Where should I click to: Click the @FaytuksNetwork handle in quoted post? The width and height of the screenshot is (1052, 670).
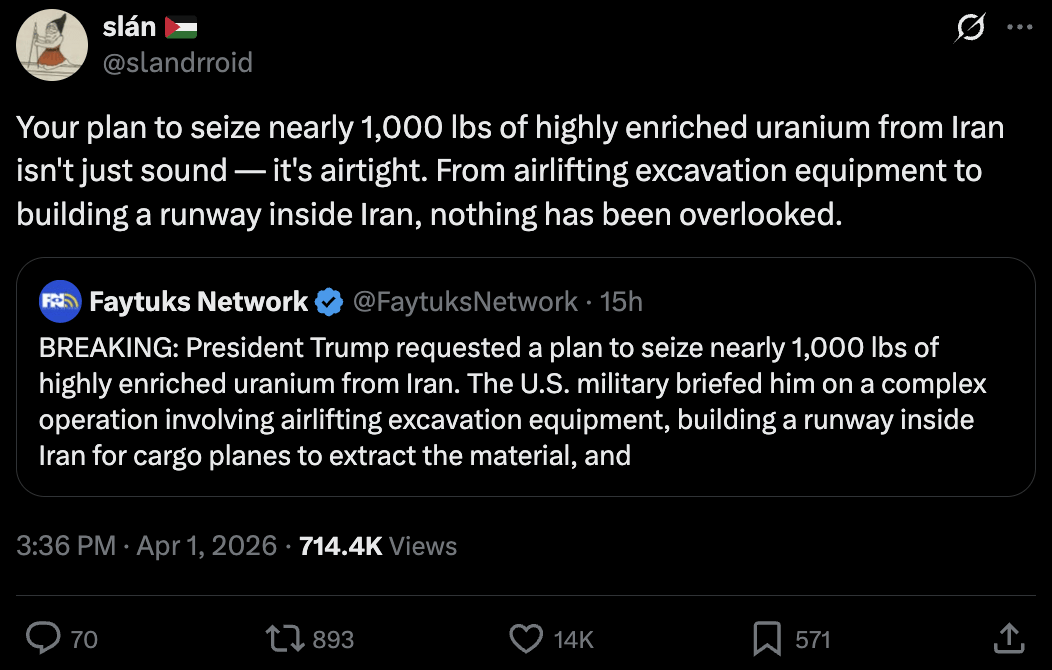point(465,301)
